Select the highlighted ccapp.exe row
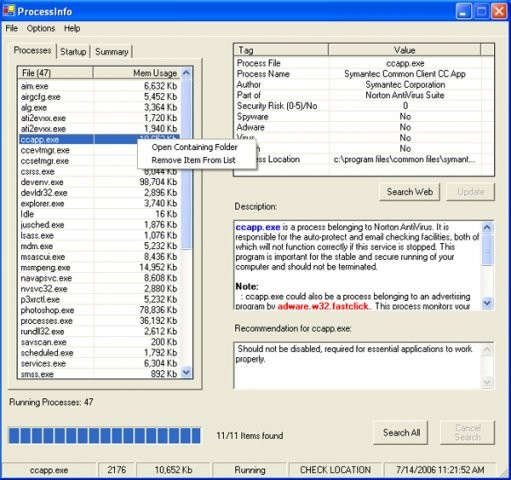Image resolution: width=511 pixels, height=480 pixels. click(x=99, y=139)
